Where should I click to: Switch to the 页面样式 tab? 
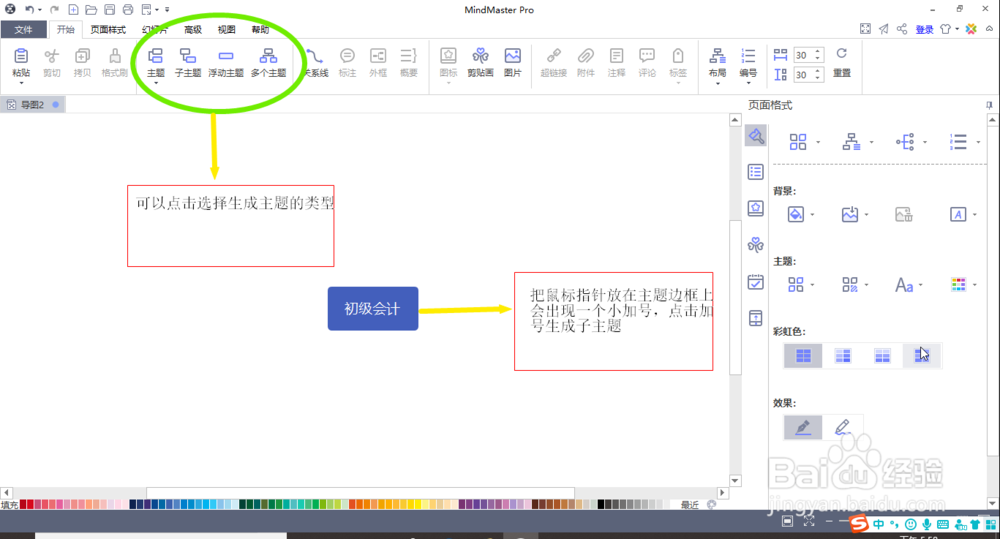click(108, 29)
